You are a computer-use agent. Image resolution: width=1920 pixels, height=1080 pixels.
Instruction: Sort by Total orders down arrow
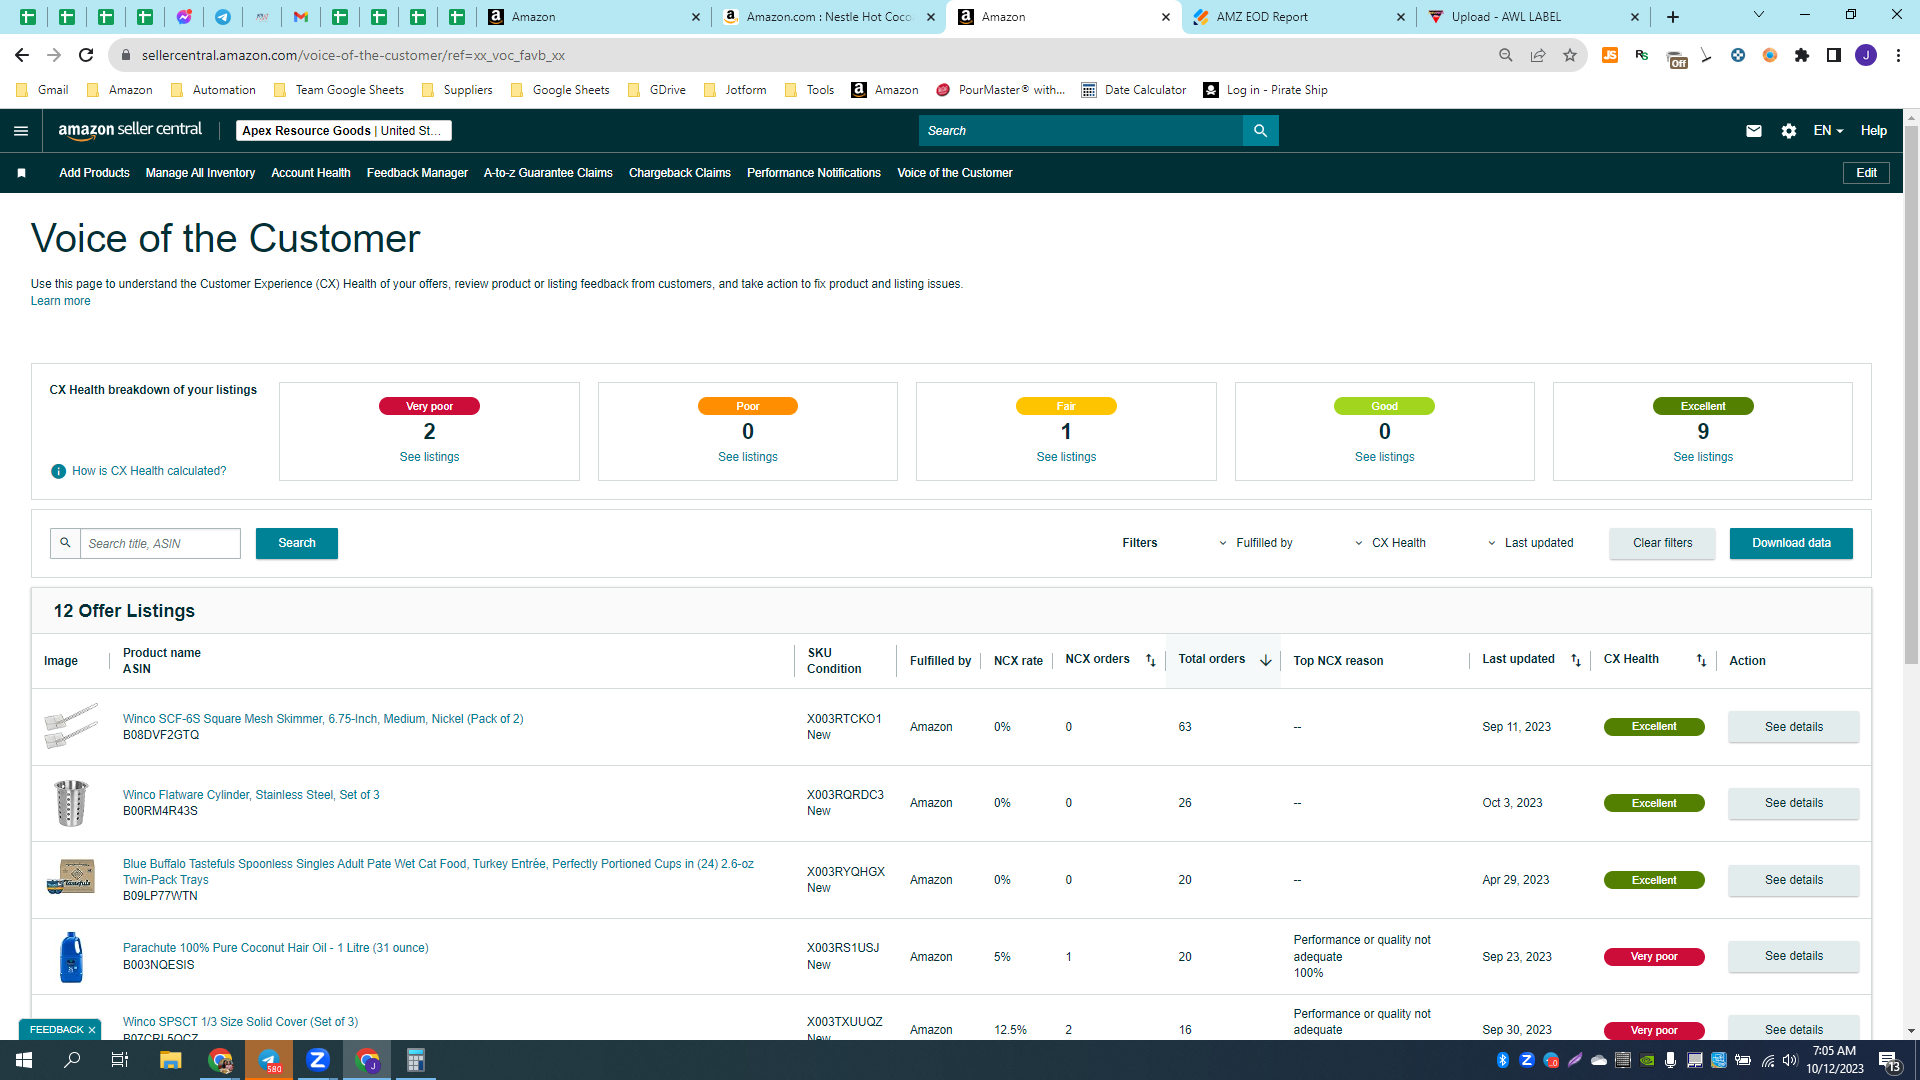[1265, 660]
